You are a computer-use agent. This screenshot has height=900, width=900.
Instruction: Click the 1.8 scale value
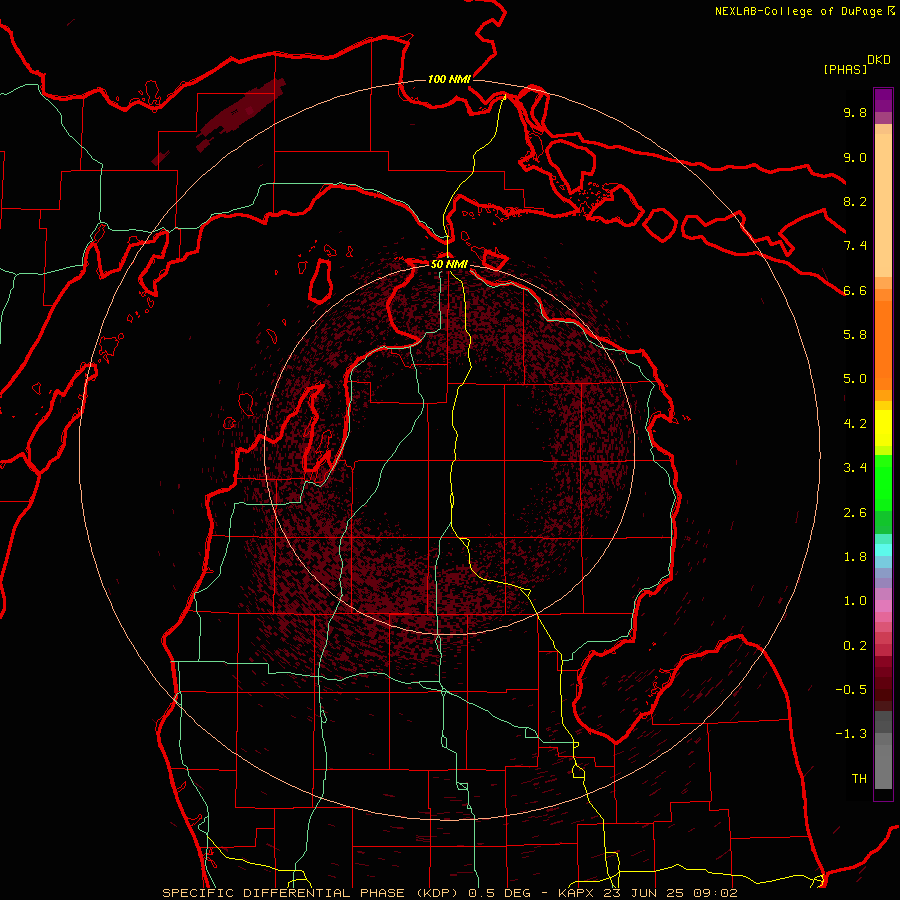pyautogui.click(x=855, y=557)
